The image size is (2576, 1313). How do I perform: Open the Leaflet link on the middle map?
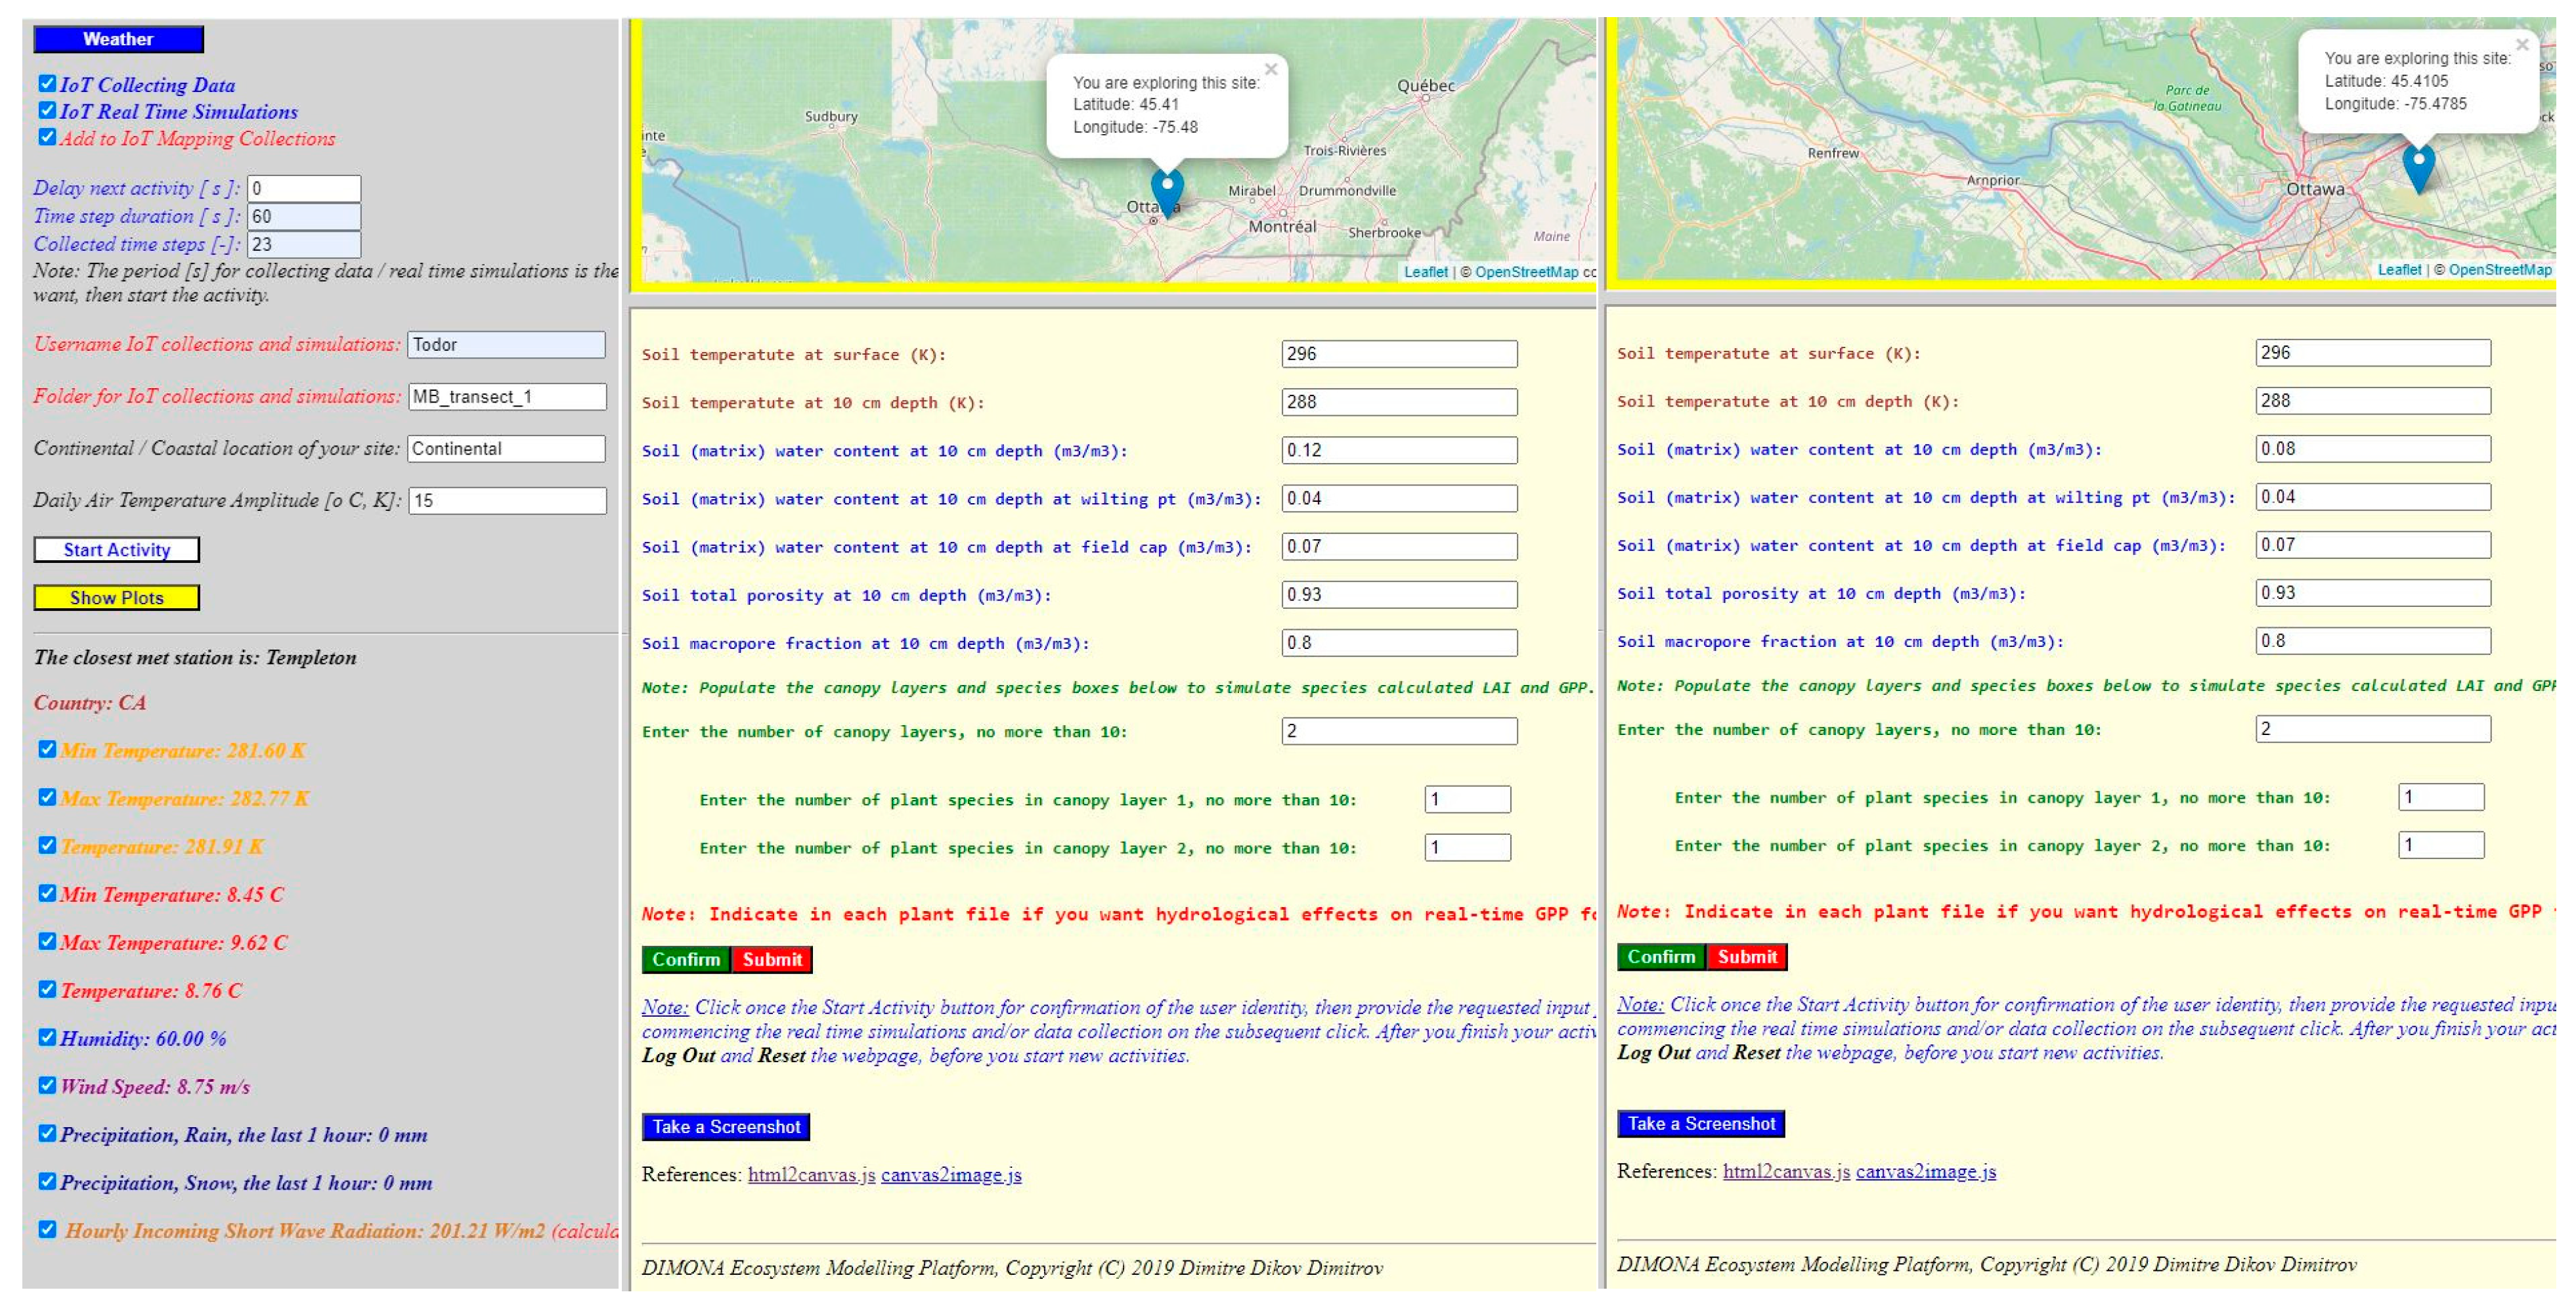pyautogui.click(x=1425, y=272)
